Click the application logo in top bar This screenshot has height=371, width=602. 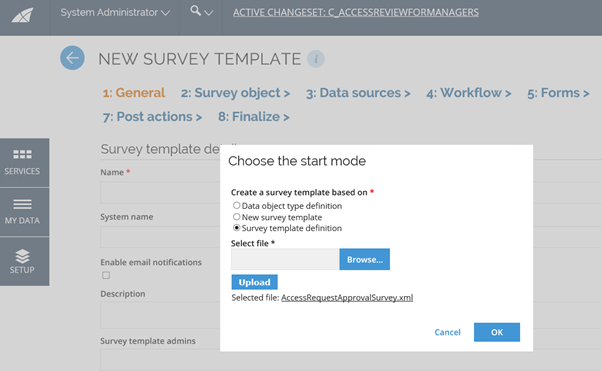(x=23, y=15)
